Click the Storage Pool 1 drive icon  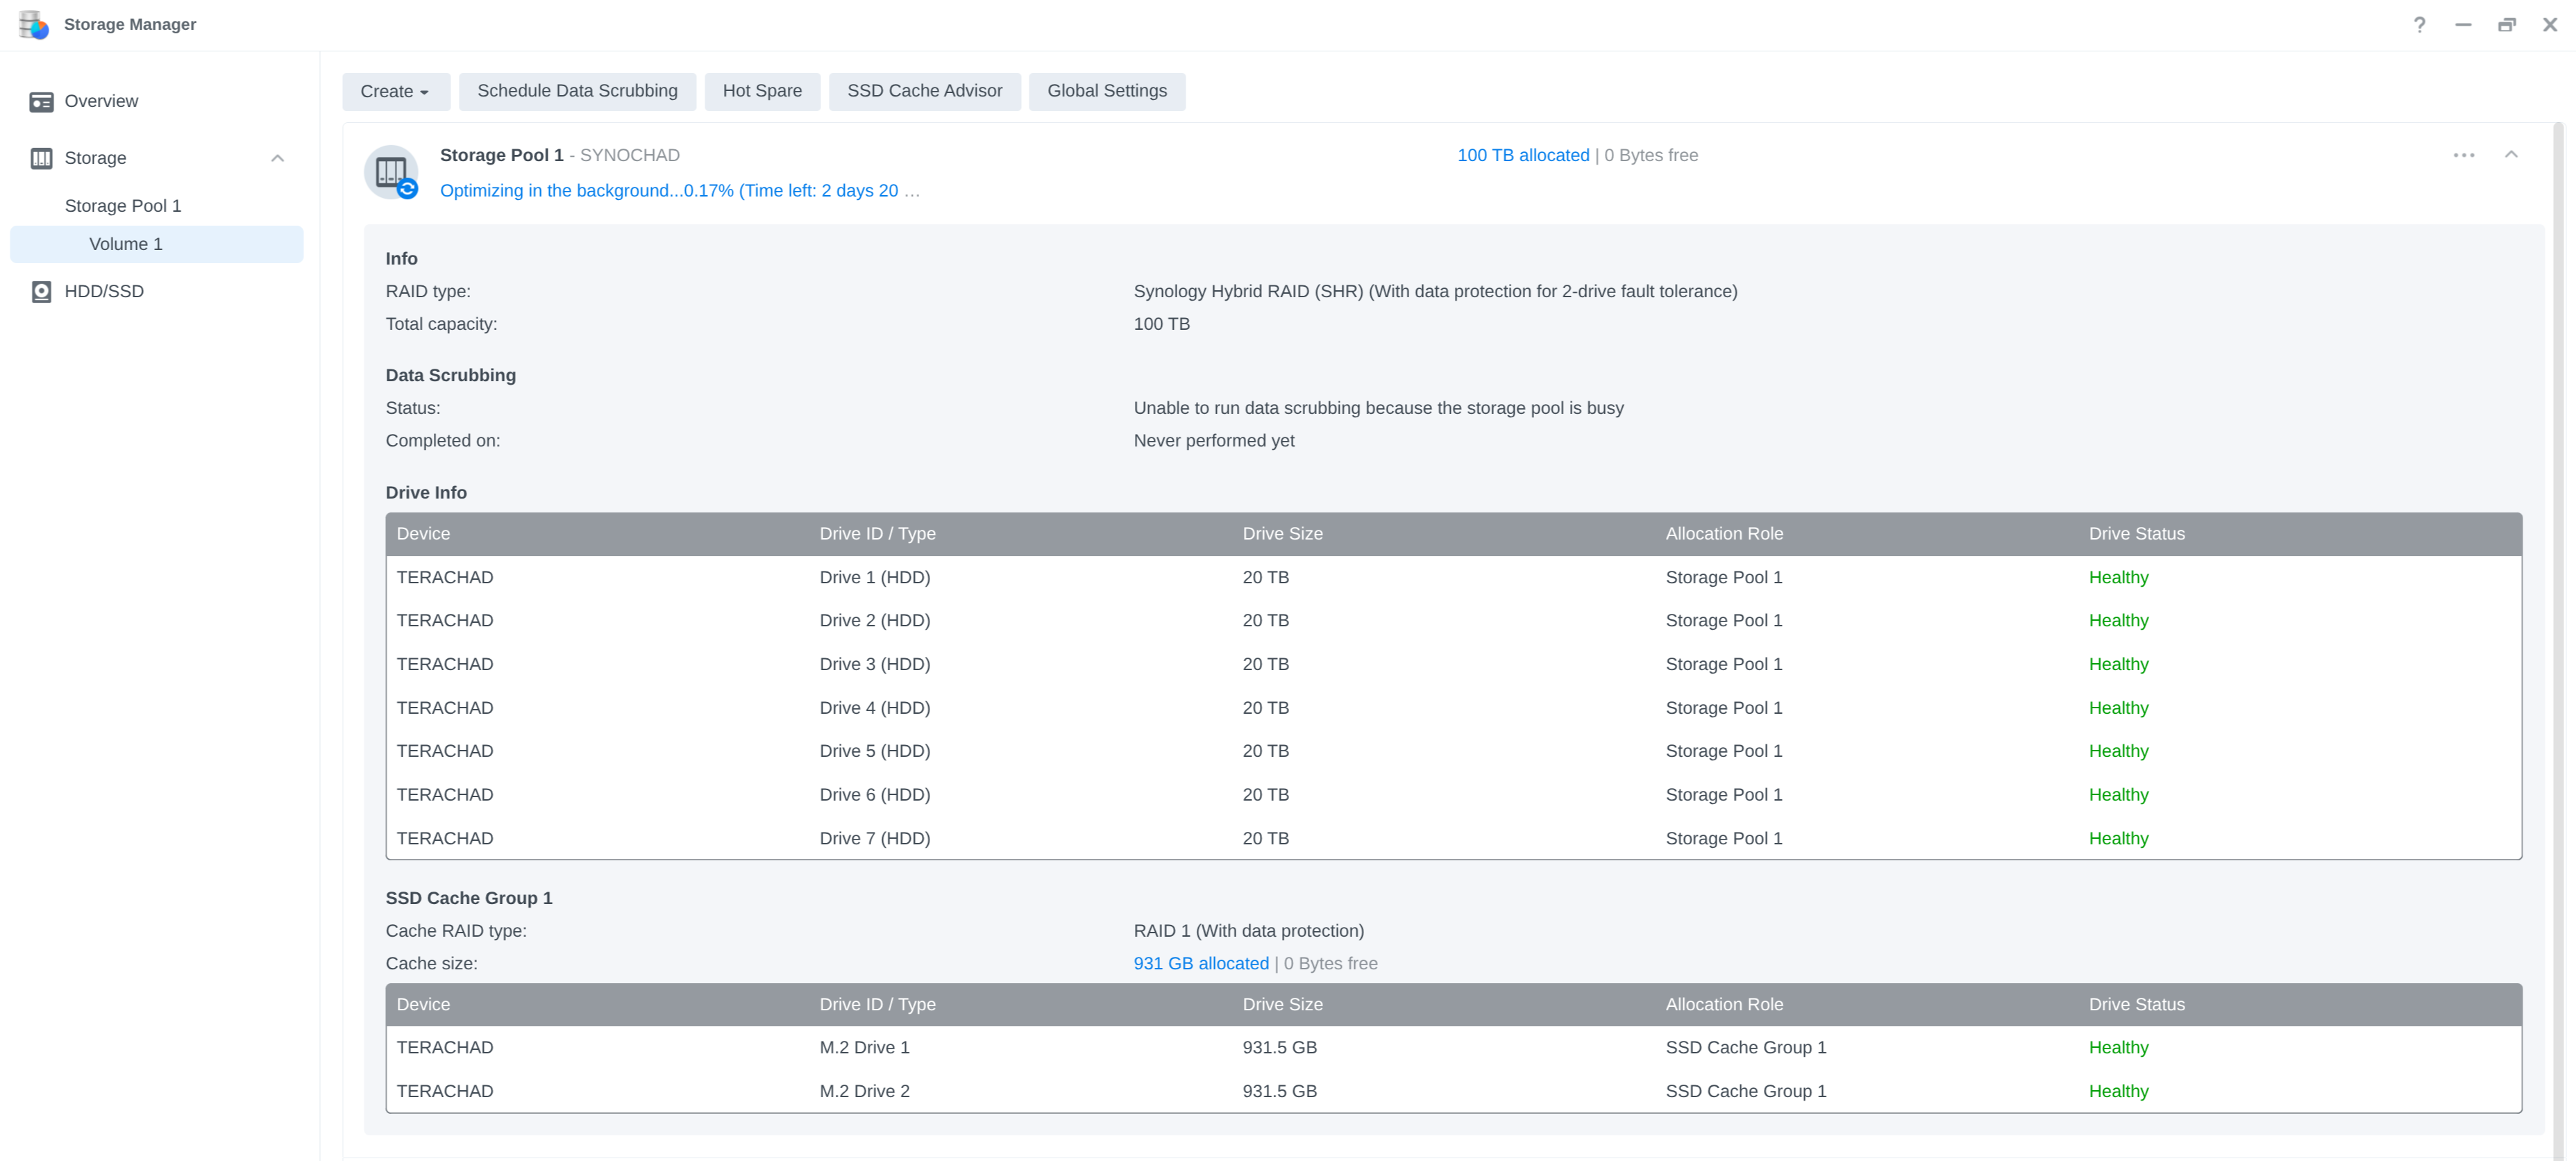[391, 172]
